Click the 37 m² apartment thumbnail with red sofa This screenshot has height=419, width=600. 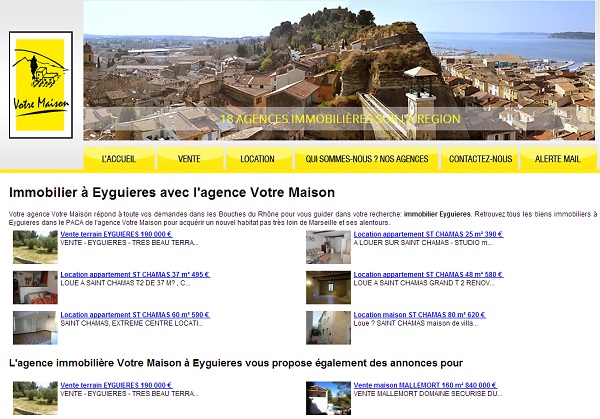pyautogui.click(x=35, y=287)
